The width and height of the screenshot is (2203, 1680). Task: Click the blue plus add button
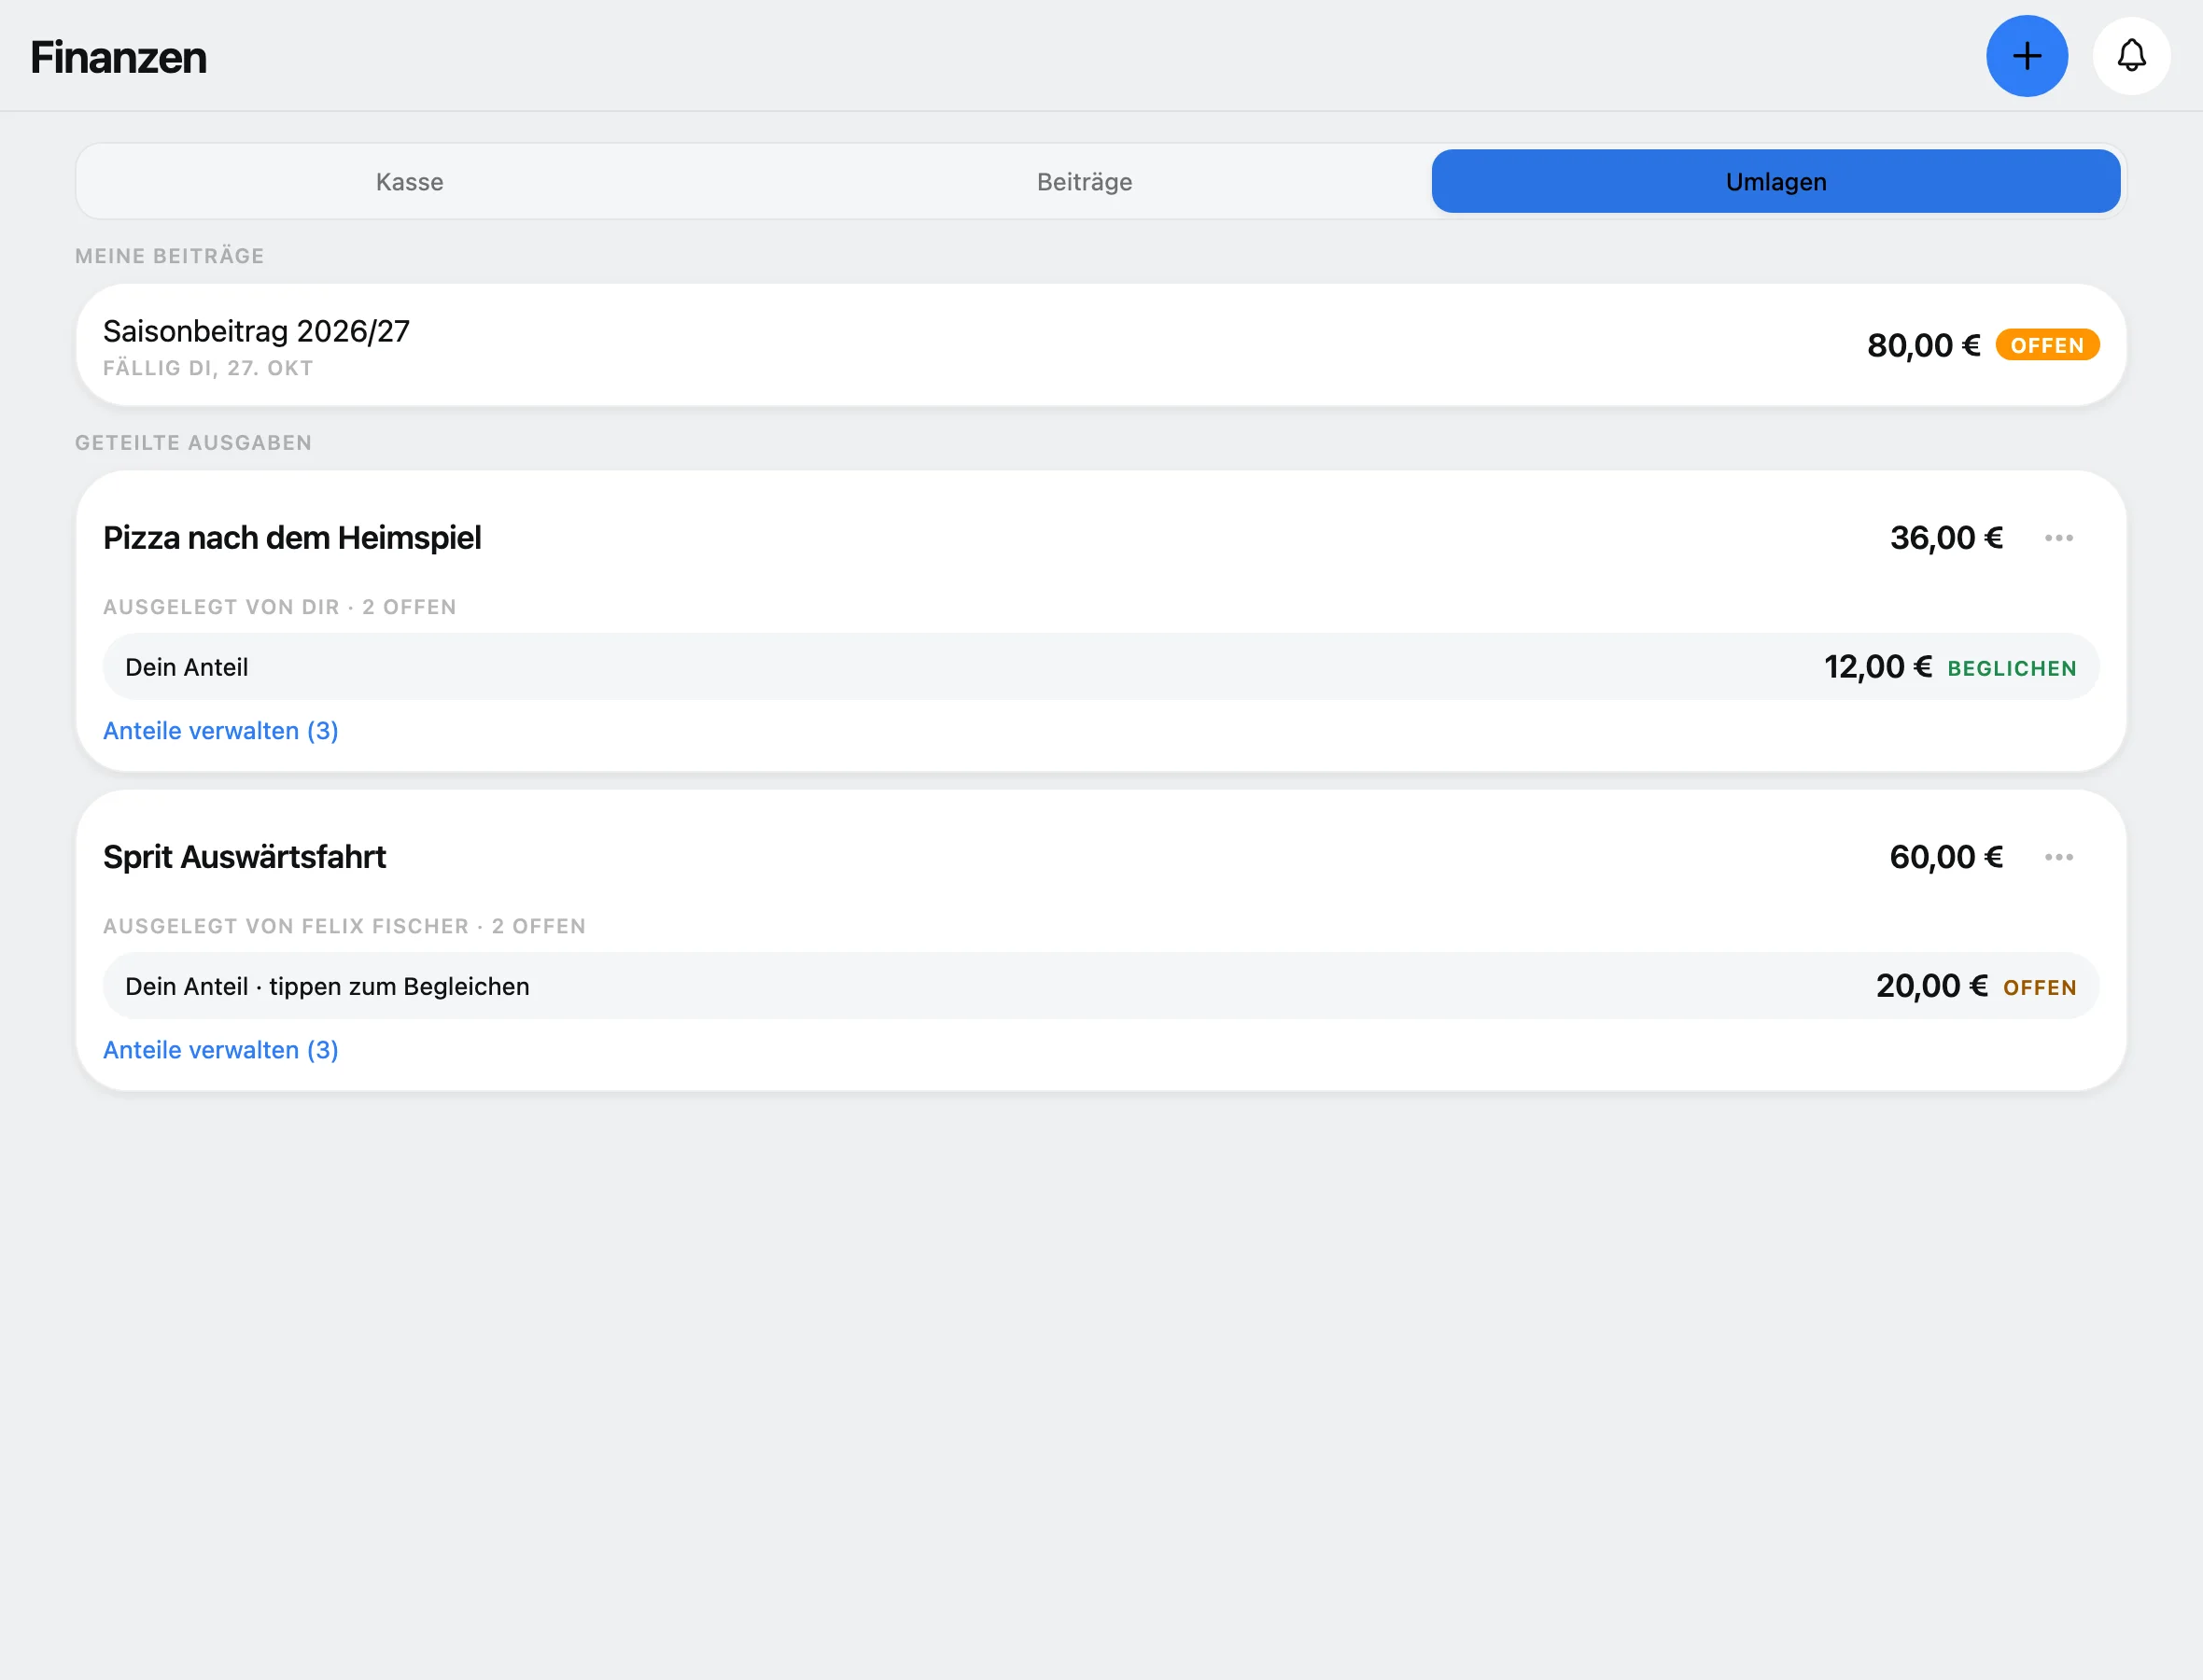(x=2026, y=56)
